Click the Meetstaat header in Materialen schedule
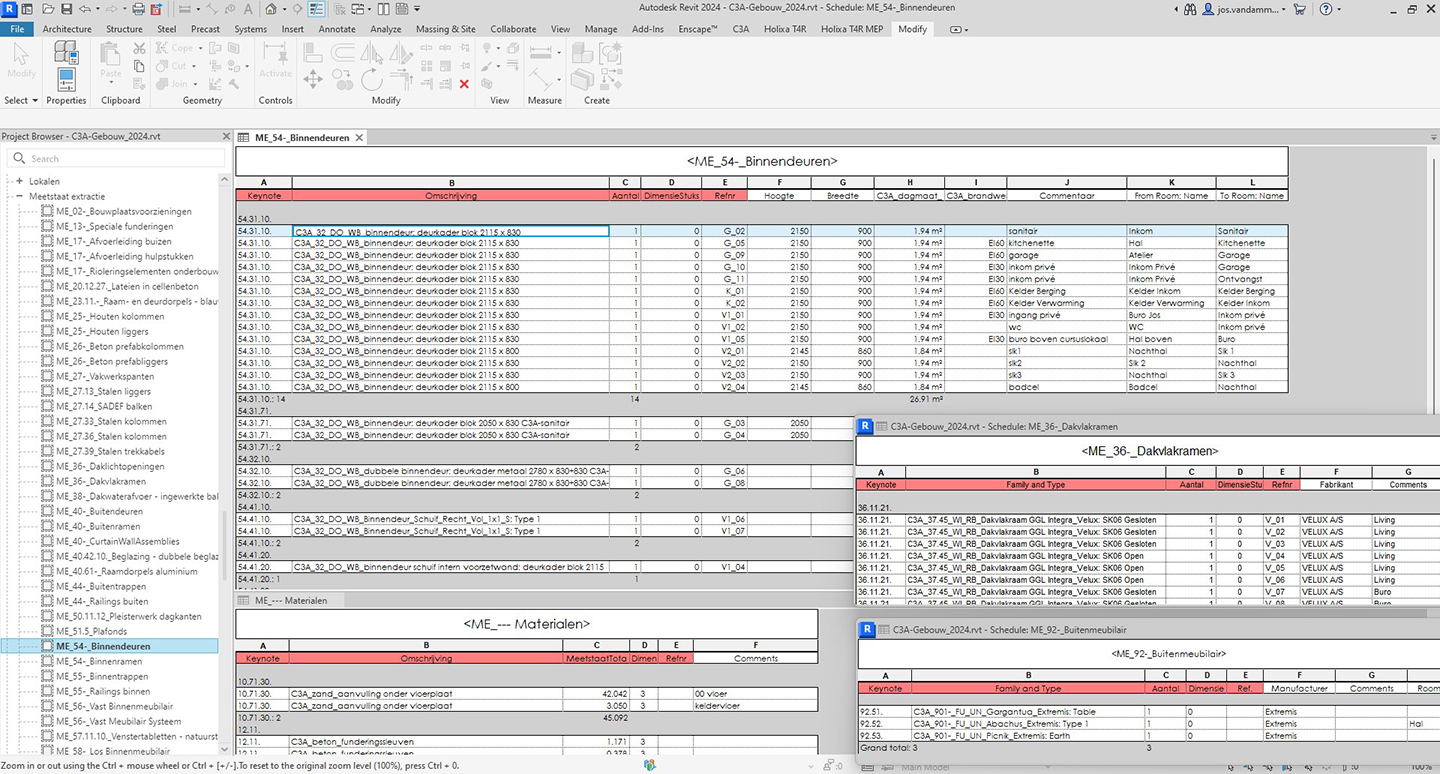1440x774 pixels. point(597,658)
